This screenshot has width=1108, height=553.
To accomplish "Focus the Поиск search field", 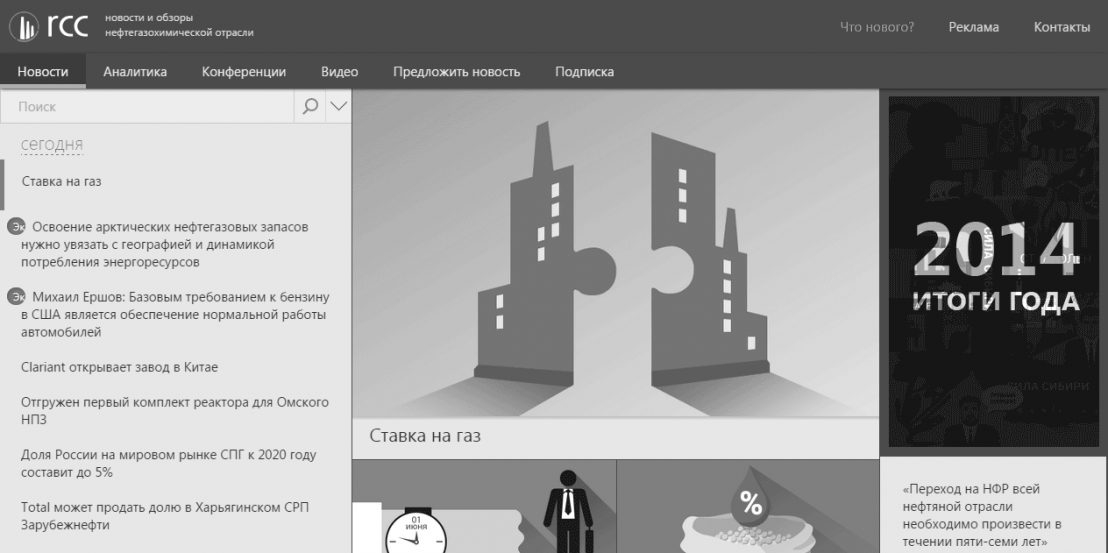I will click(x=147, y=107).
